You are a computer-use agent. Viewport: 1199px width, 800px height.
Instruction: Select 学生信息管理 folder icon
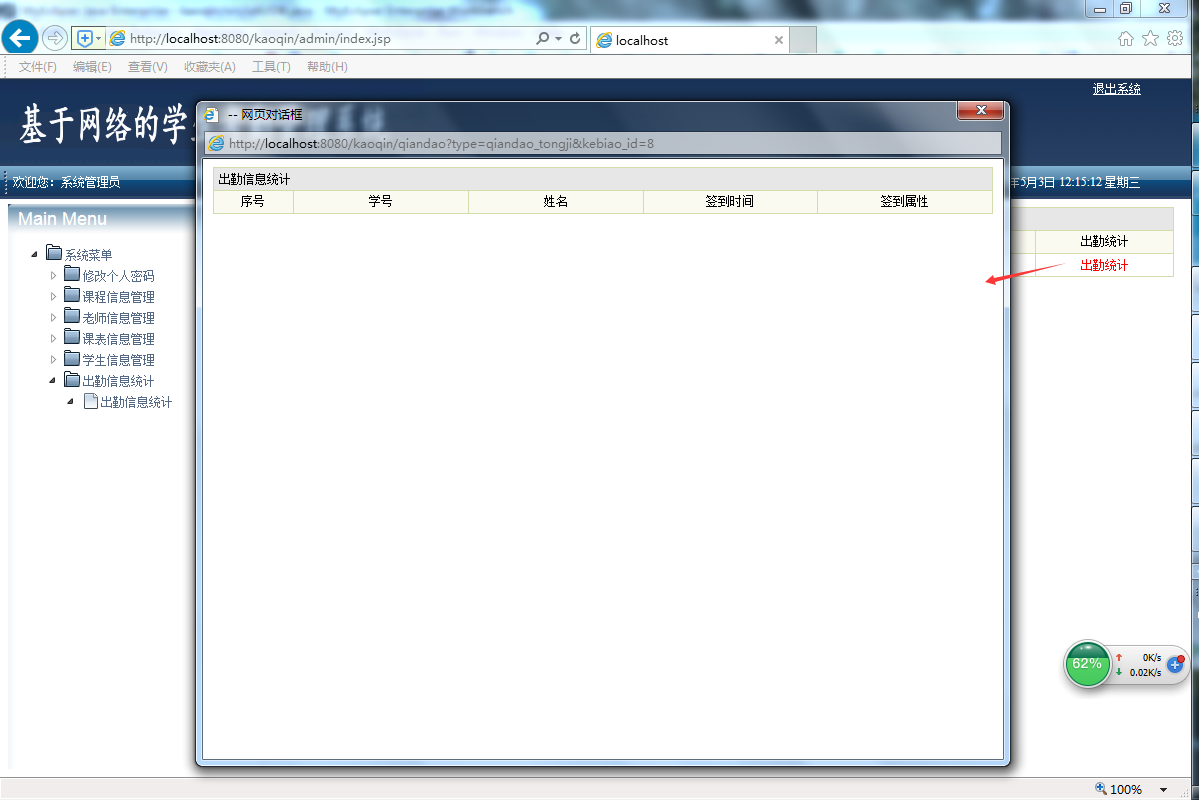tap(72, 358)
